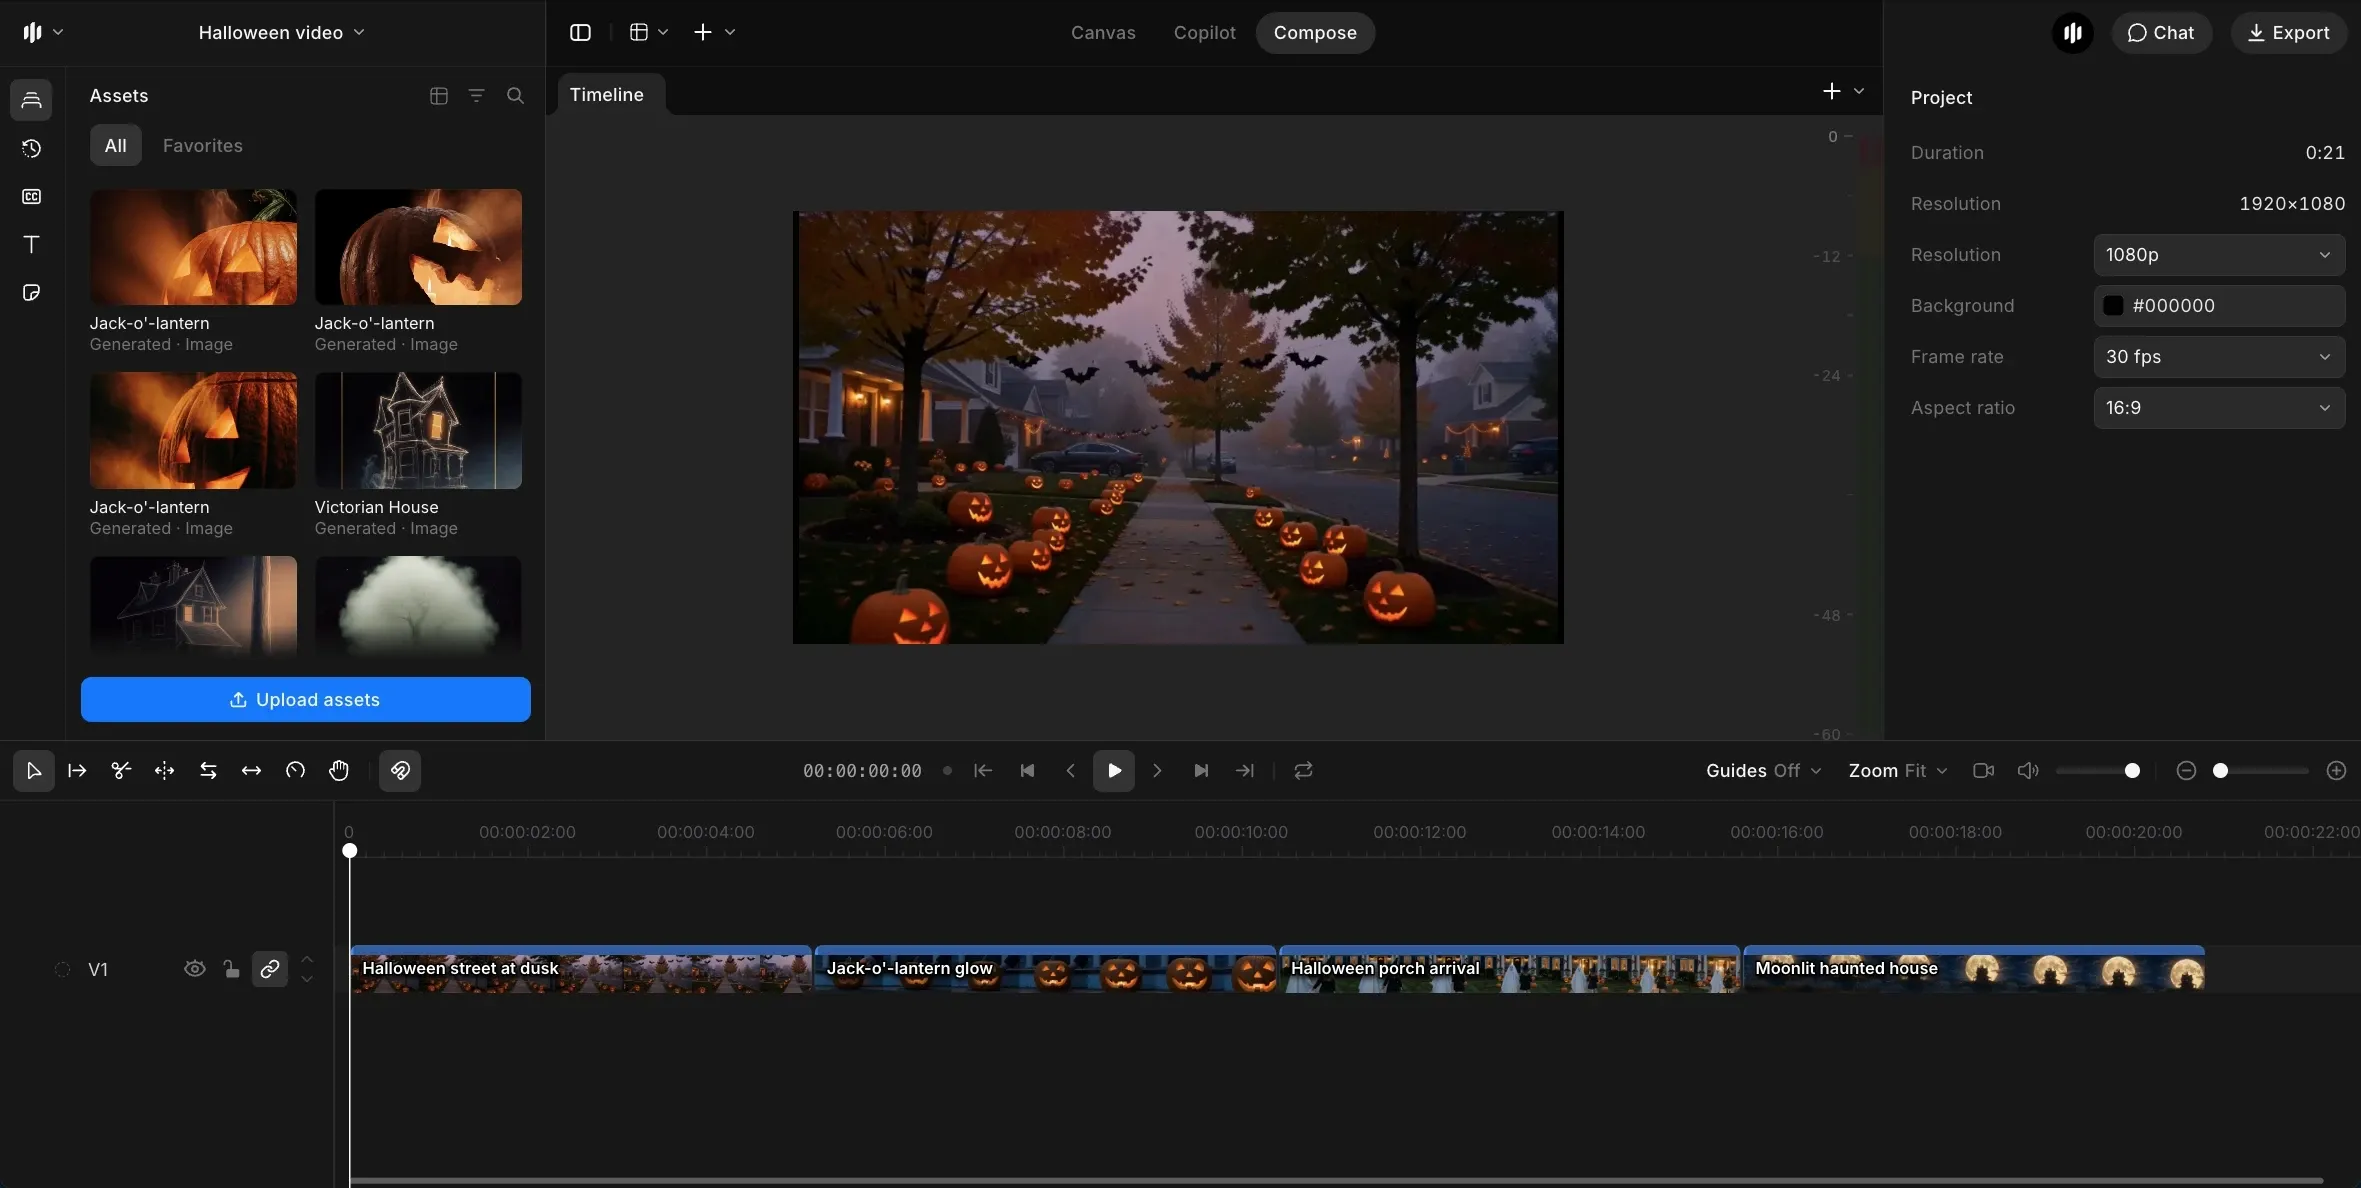Switch to the Compose mode
Screen dimensions: 2361x1188
tap(1315, 33)
